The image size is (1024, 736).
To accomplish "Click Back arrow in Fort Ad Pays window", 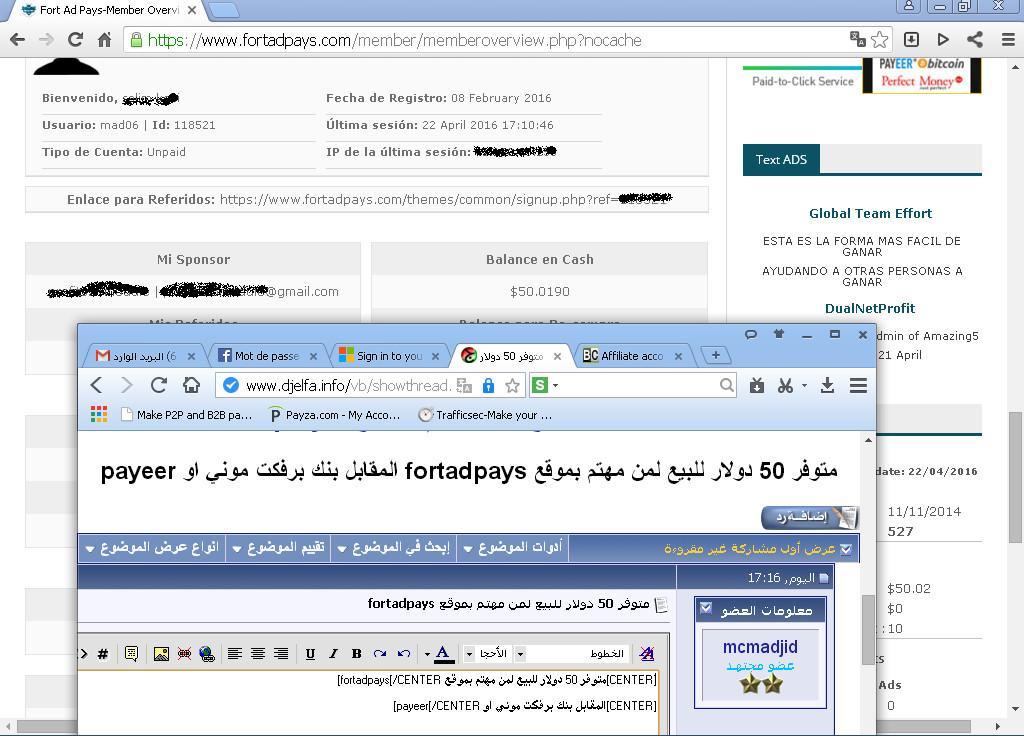I will coord(18,40).
